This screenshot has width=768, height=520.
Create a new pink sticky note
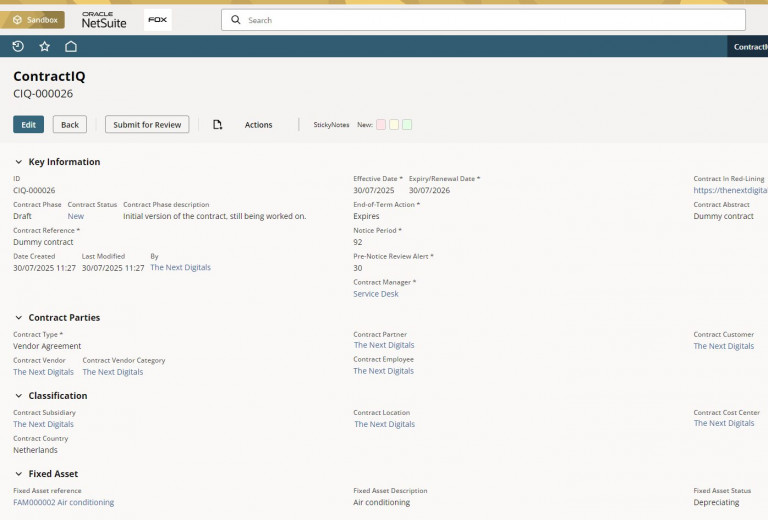tap(381, 125)
